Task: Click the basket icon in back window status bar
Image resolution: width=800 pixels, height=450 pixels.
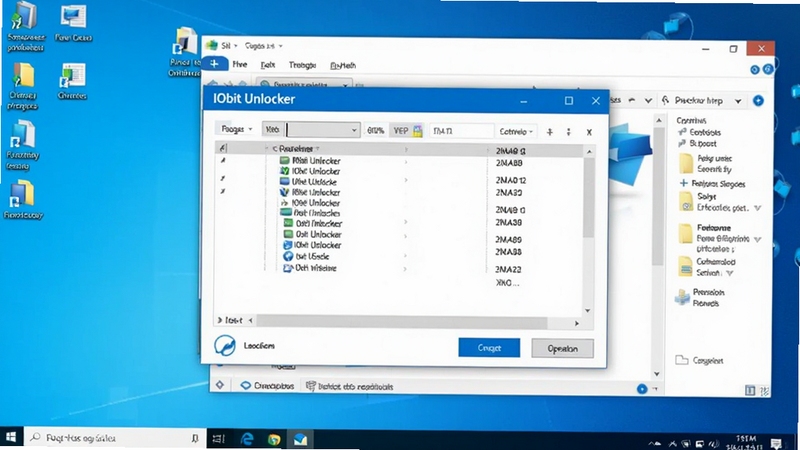Action: [310, 386]
